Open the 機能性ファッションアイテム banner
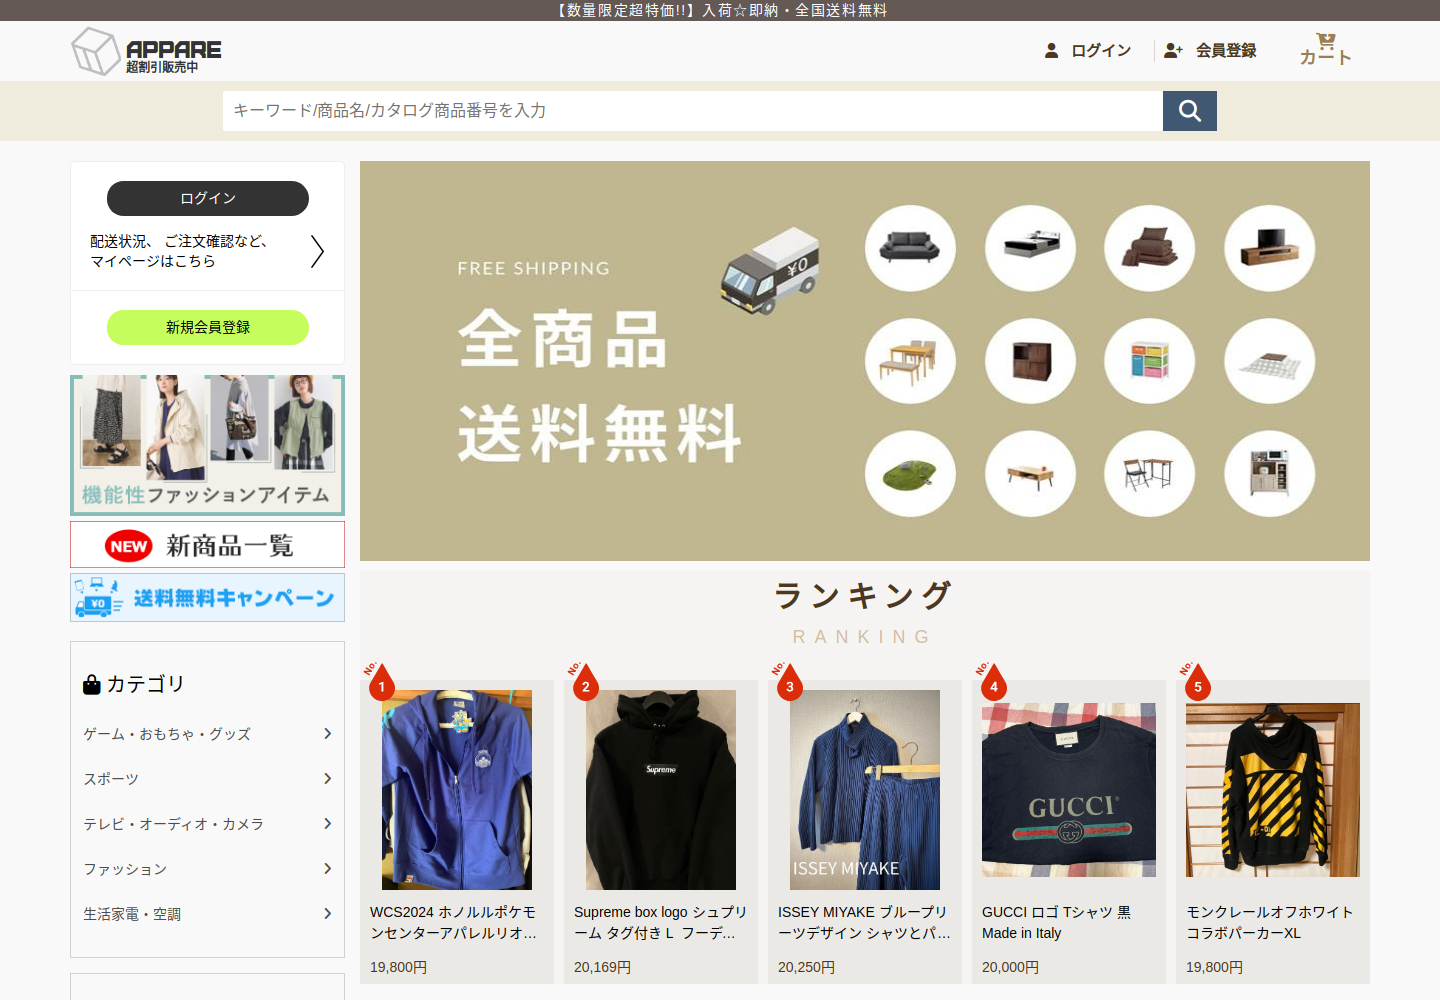 pos(208,445)
